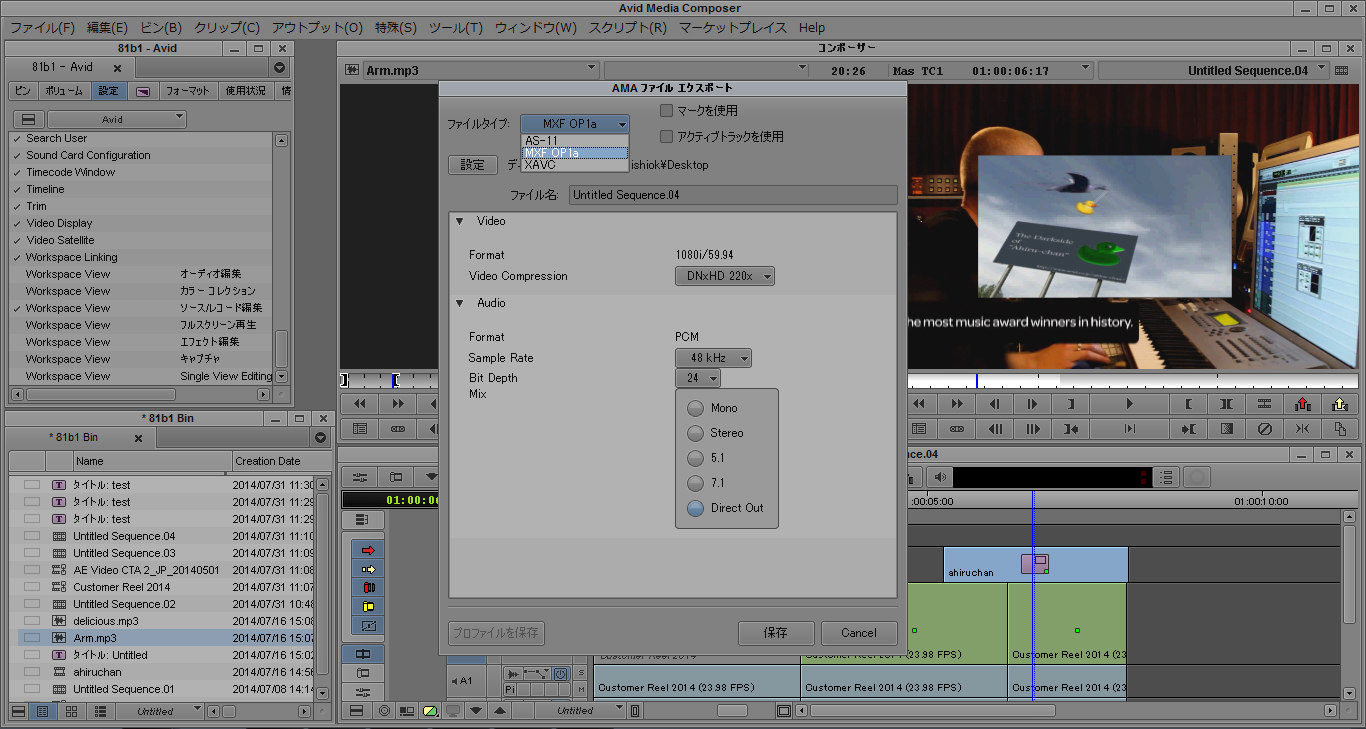Toggle the checkbox beside Arm.mp3 in bin
Image resolution: width=1366 pixels, height=729 pixels.
32,638
